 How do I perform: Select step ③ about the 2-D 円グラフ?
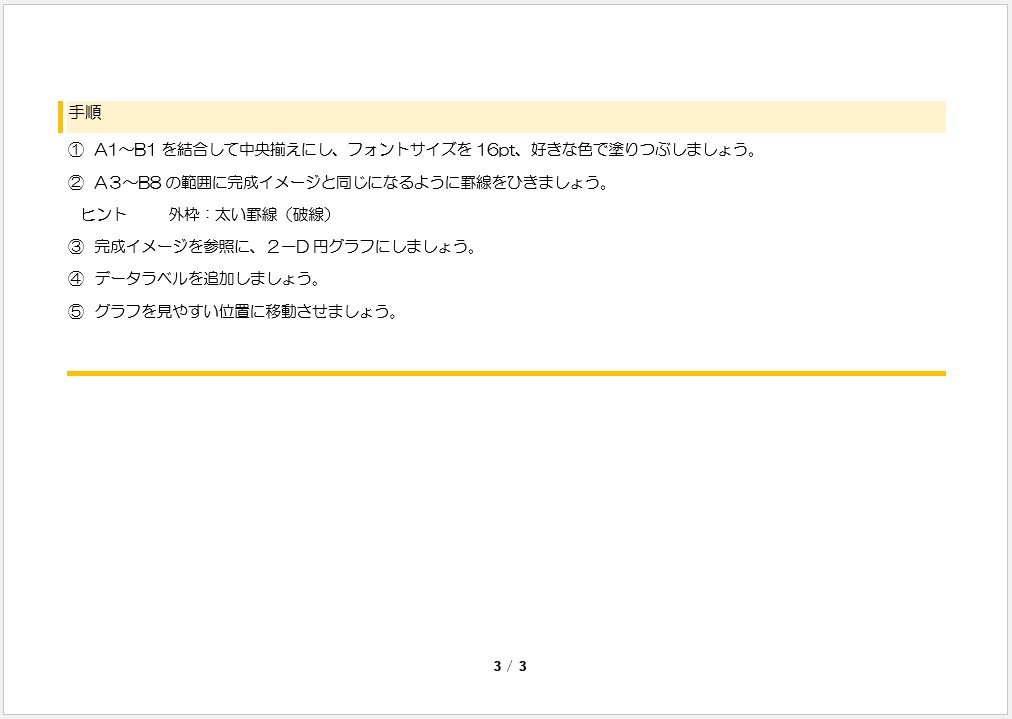coord(272,247)
